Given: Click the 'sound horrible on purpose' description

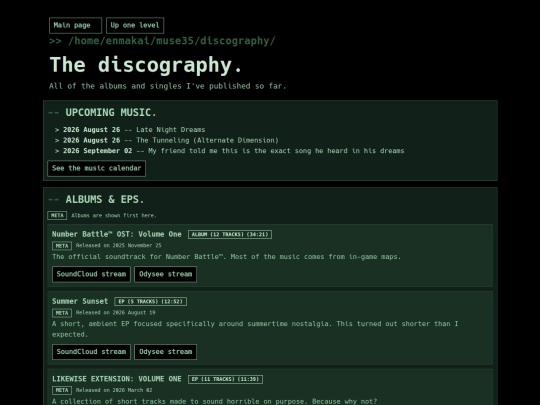Looking at the screenshot, I should tap(215, 401).
